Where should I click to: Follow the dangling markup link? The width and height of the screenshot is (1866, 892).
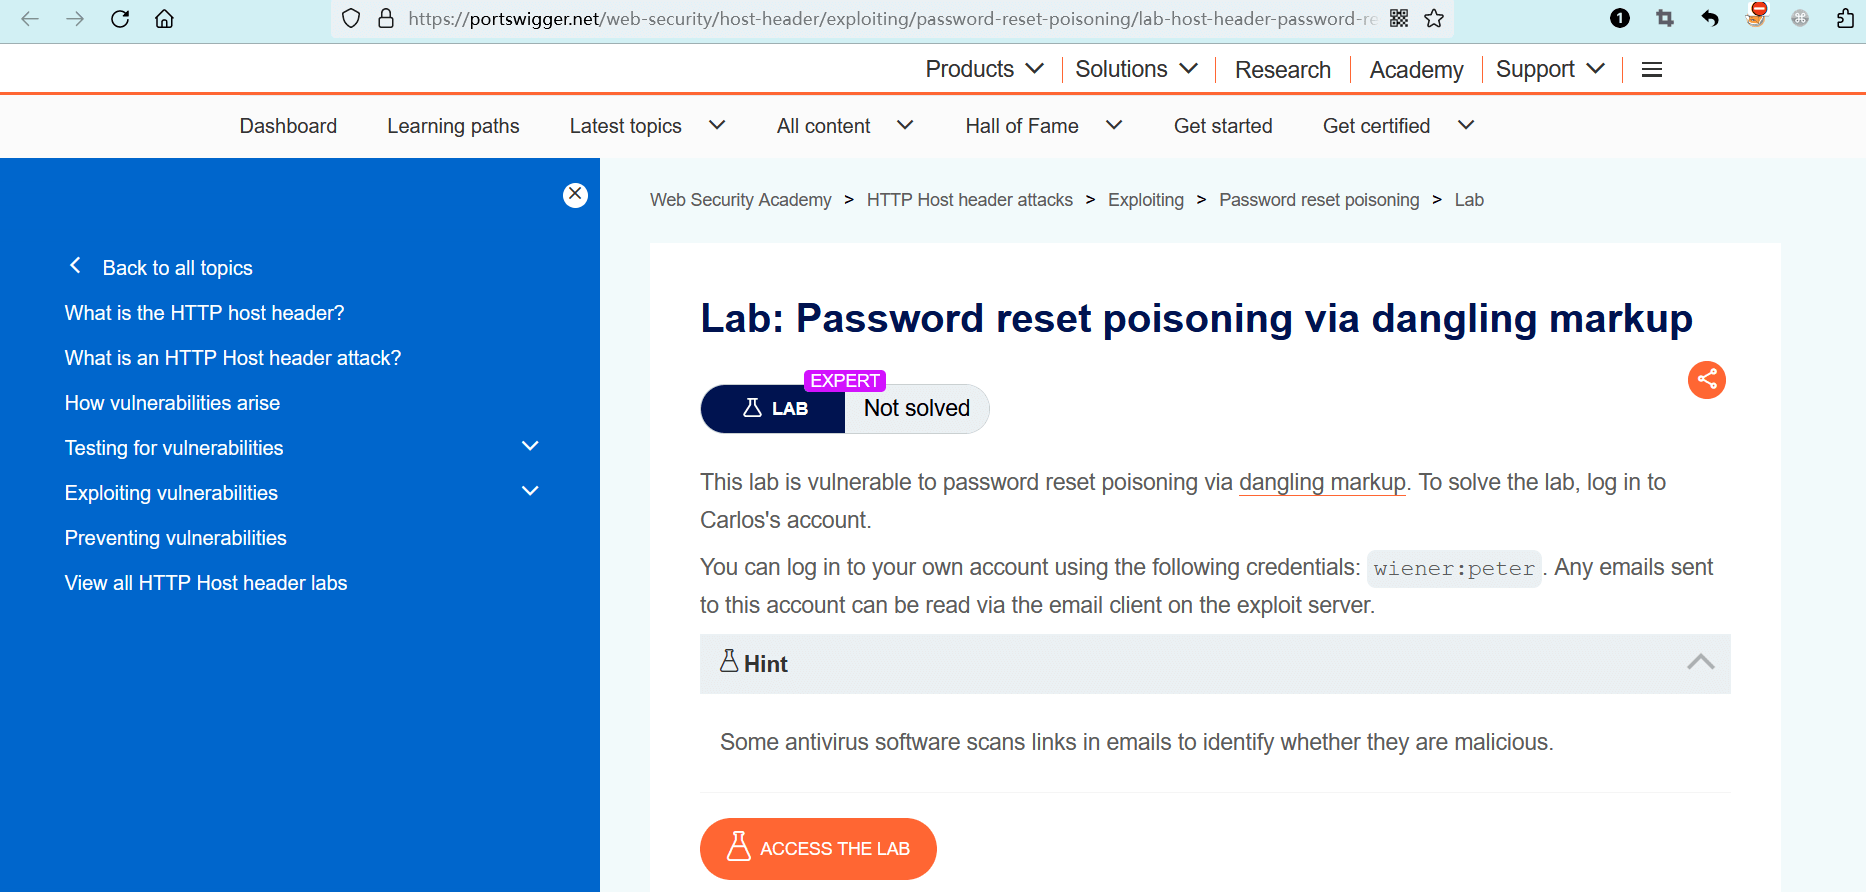pyautogui.click(x=1322, y=482)
